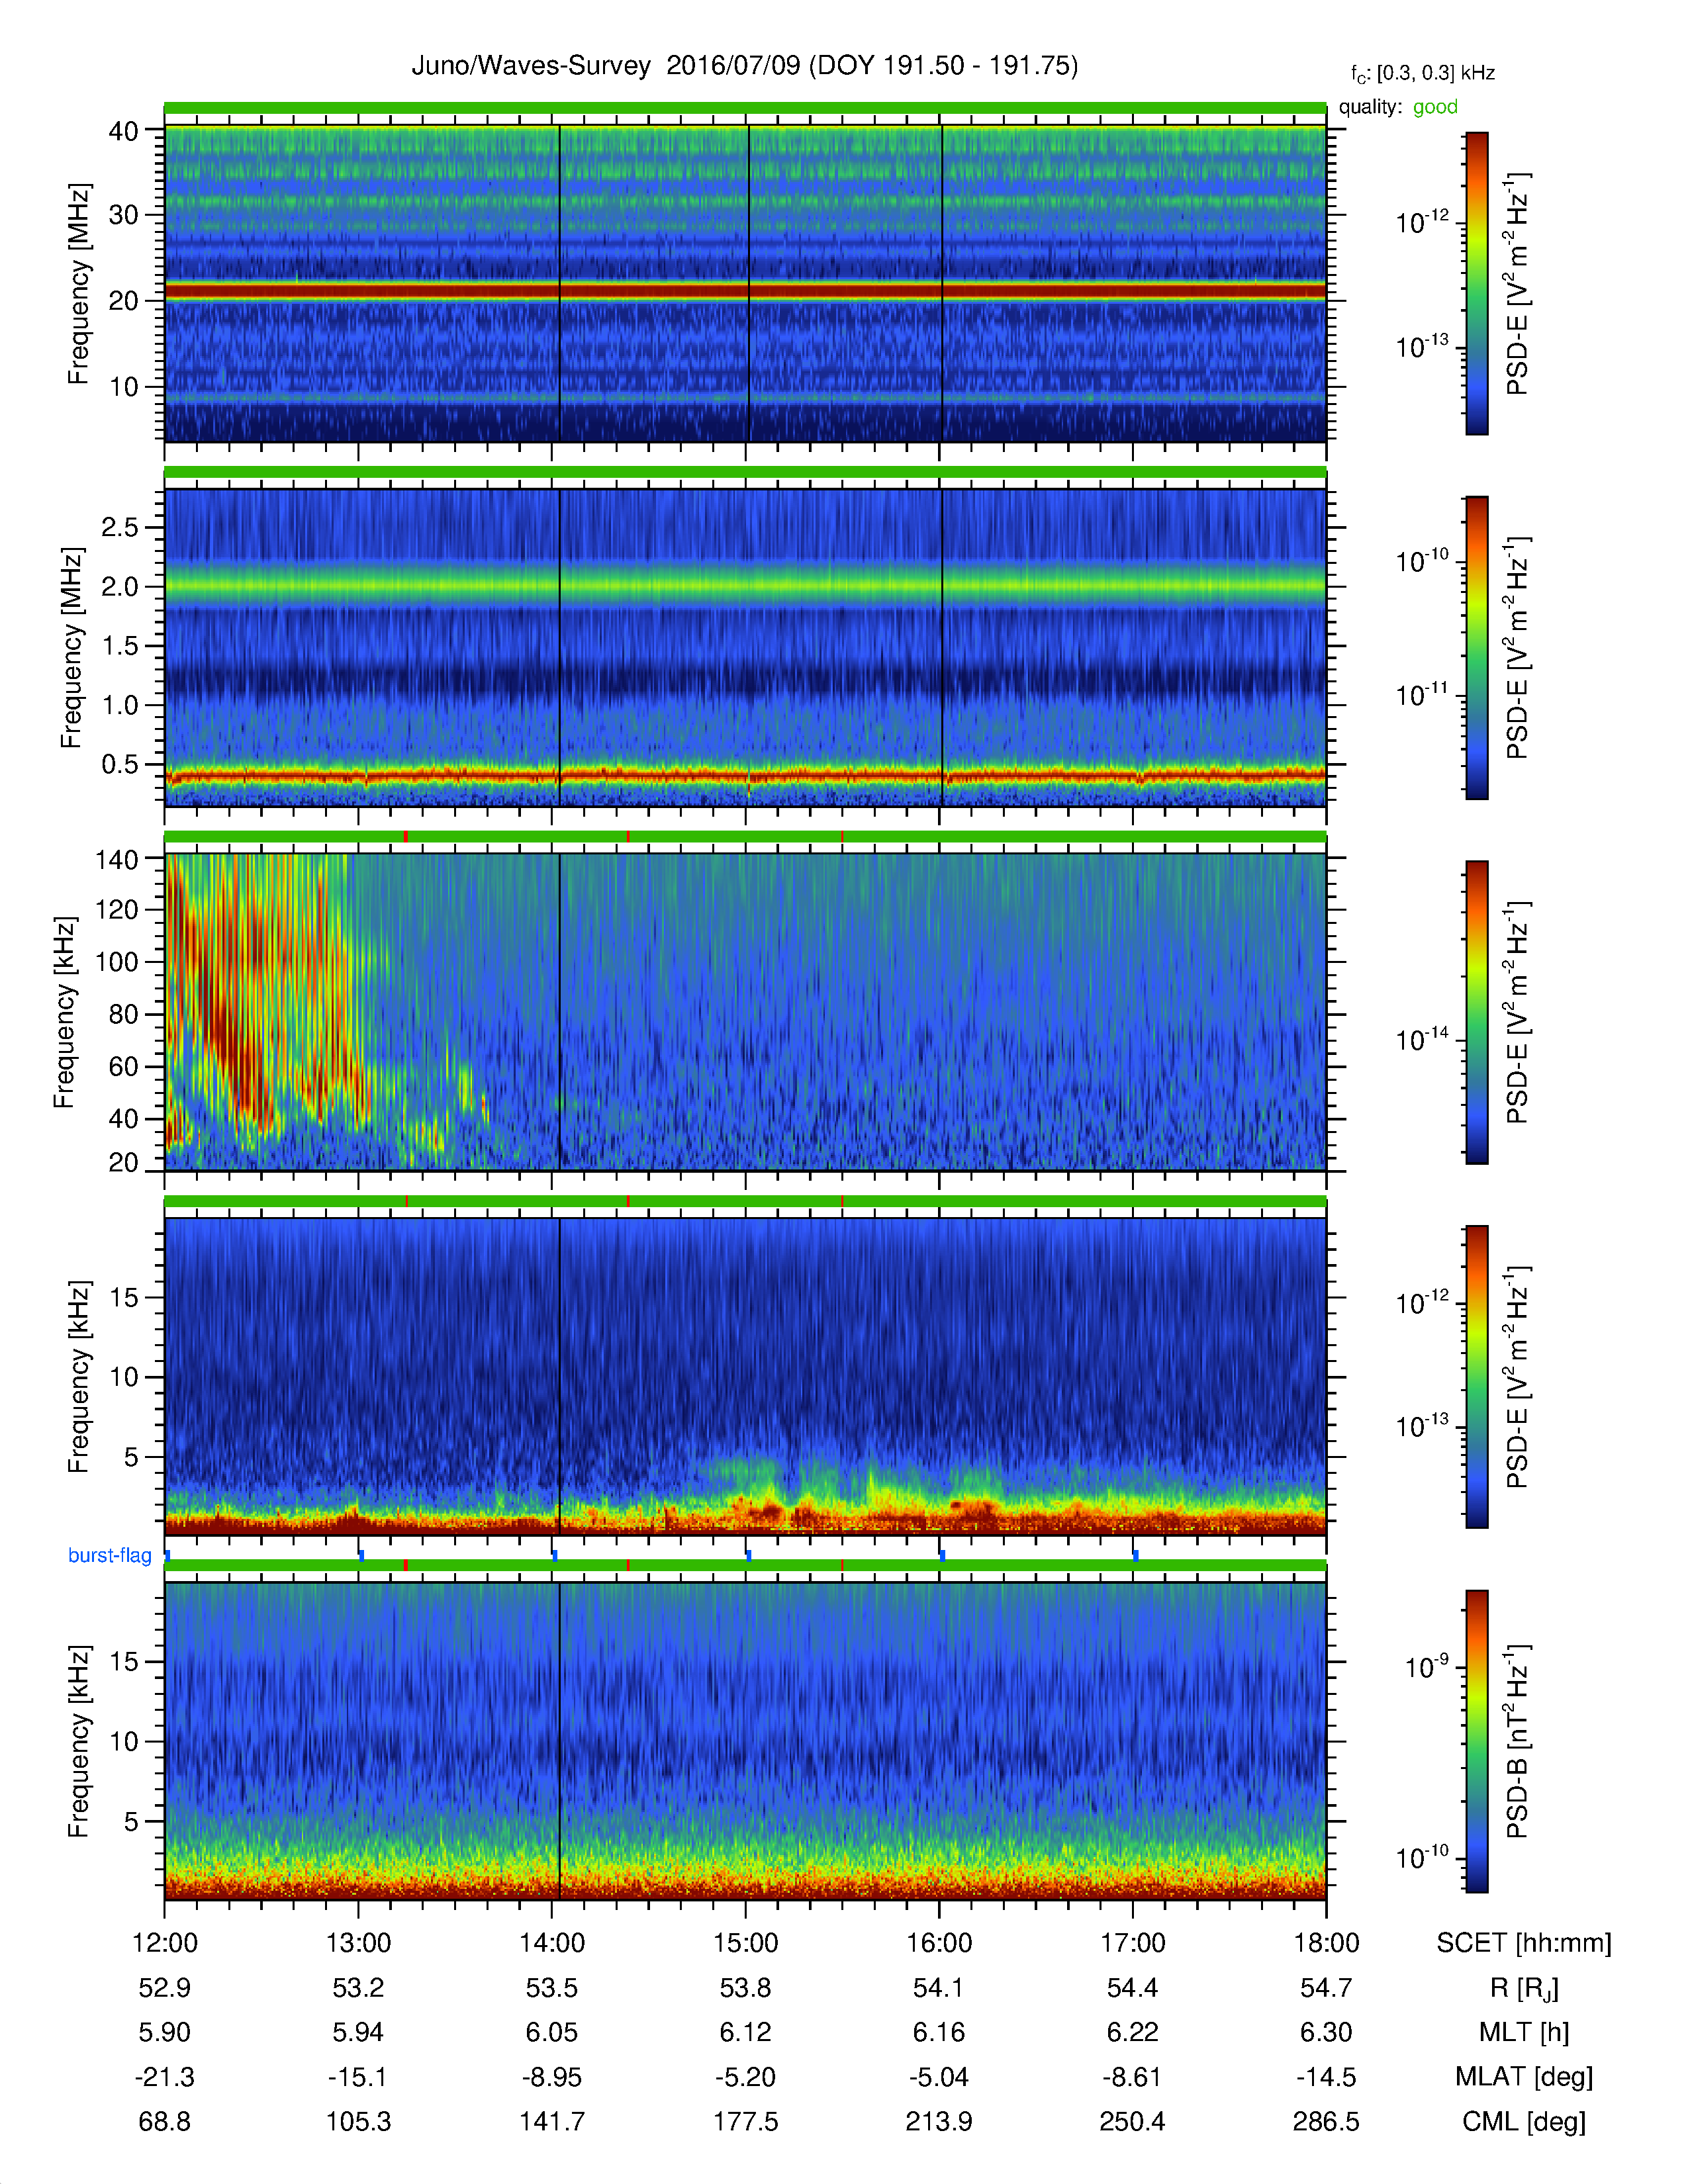The image size is (1688, 2184).
Task: Click the green quality bar above top panel
Action: click(745, 108)
